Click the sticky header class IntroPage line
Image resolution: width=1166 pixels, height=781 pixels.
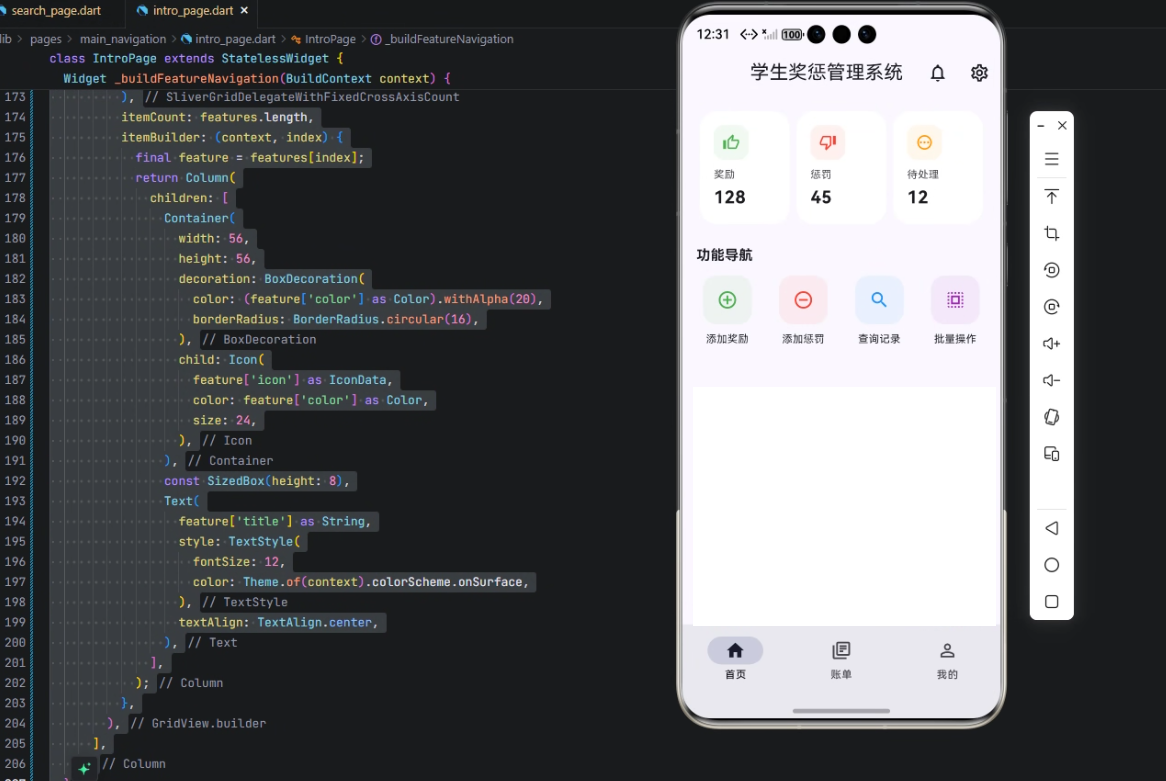196,58
